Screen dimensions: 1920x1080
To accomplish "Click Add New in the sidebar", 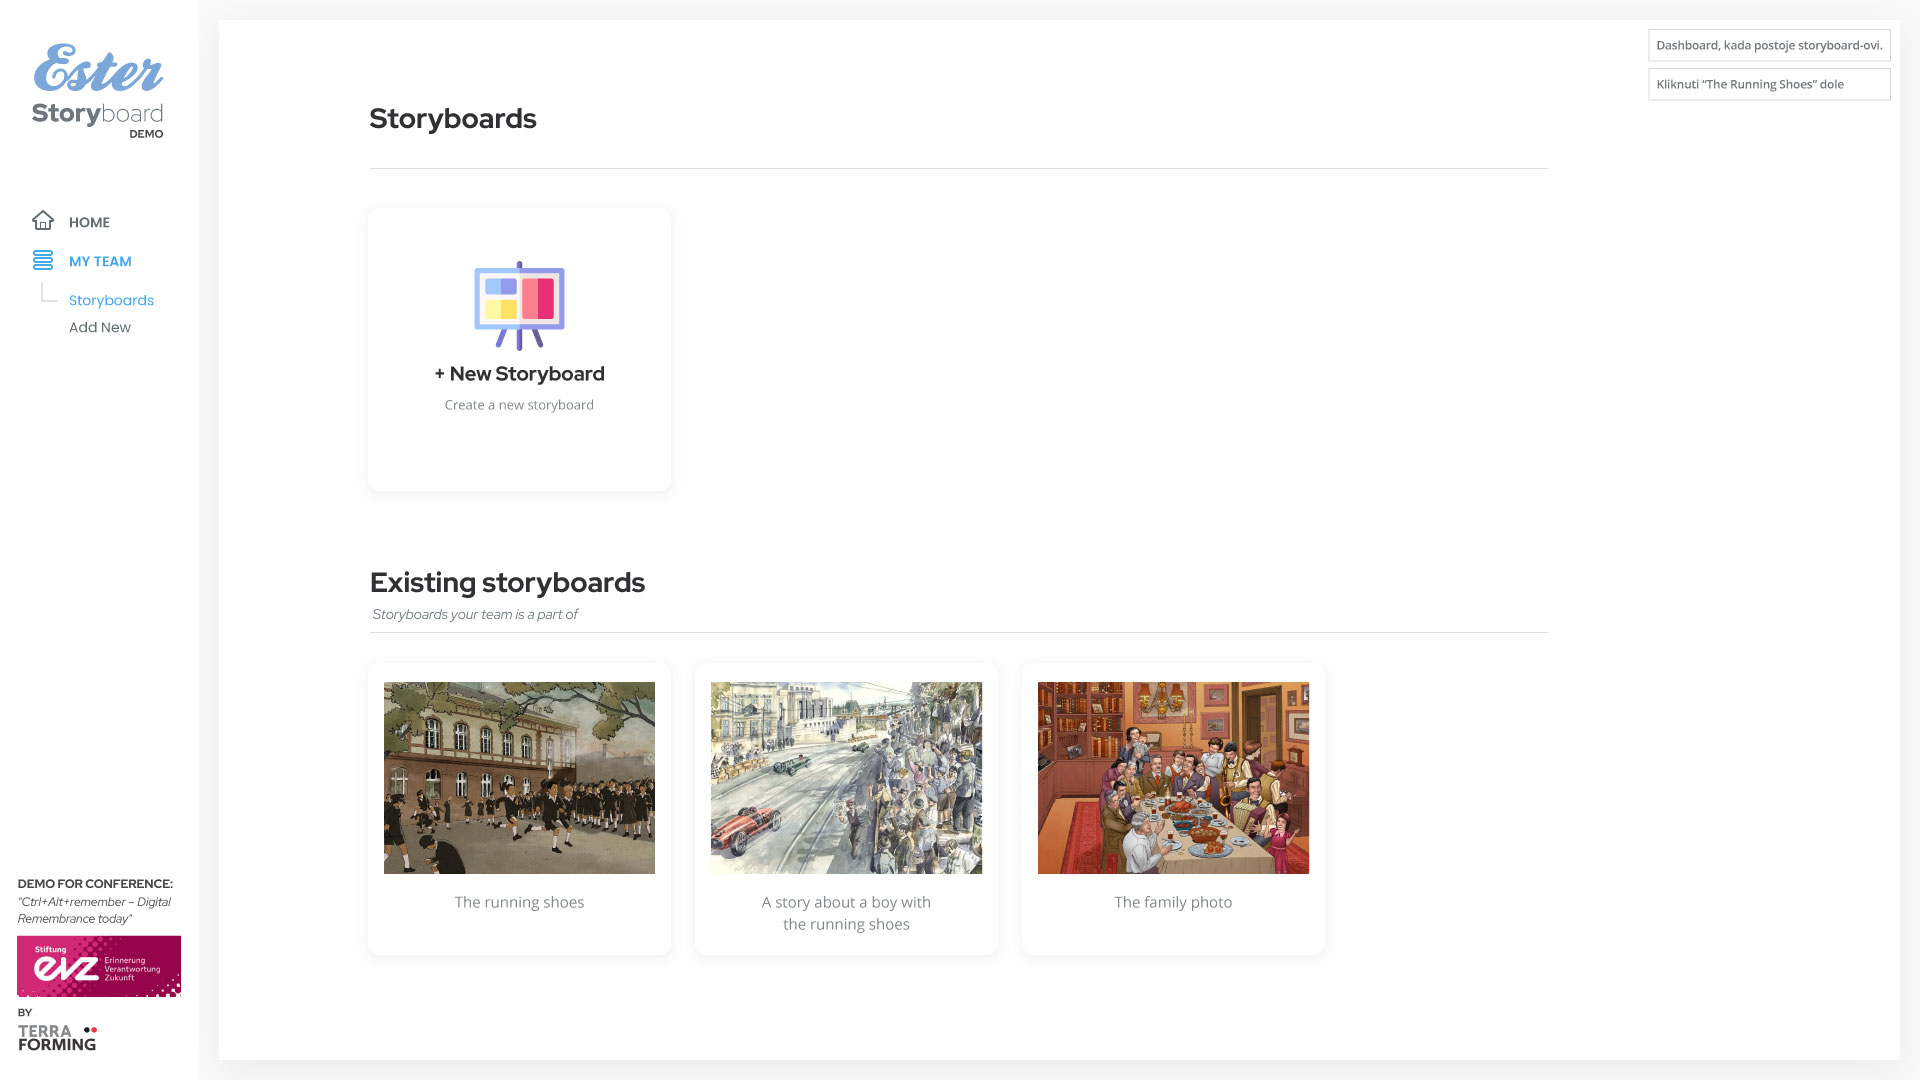I will pyautogui.click(x=100, y=327).
